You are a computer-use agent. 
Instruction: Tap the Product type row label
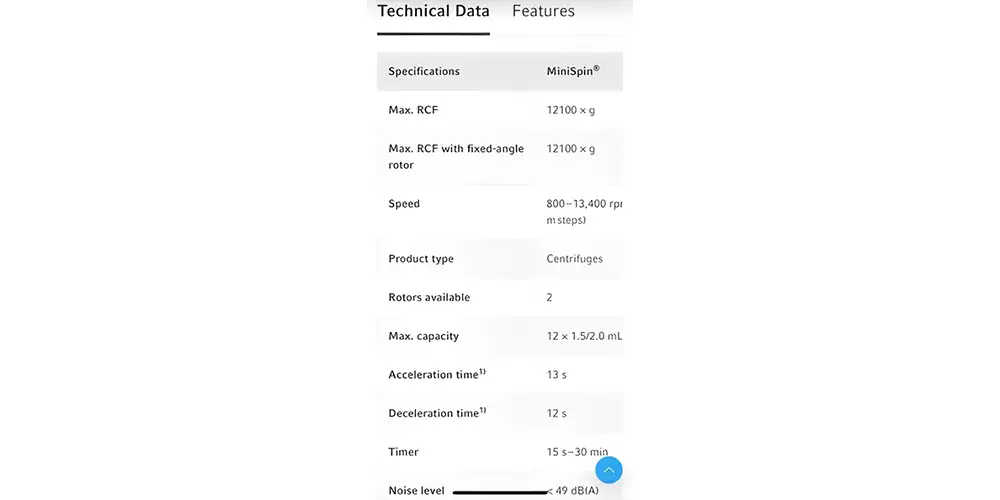[421, 259]
